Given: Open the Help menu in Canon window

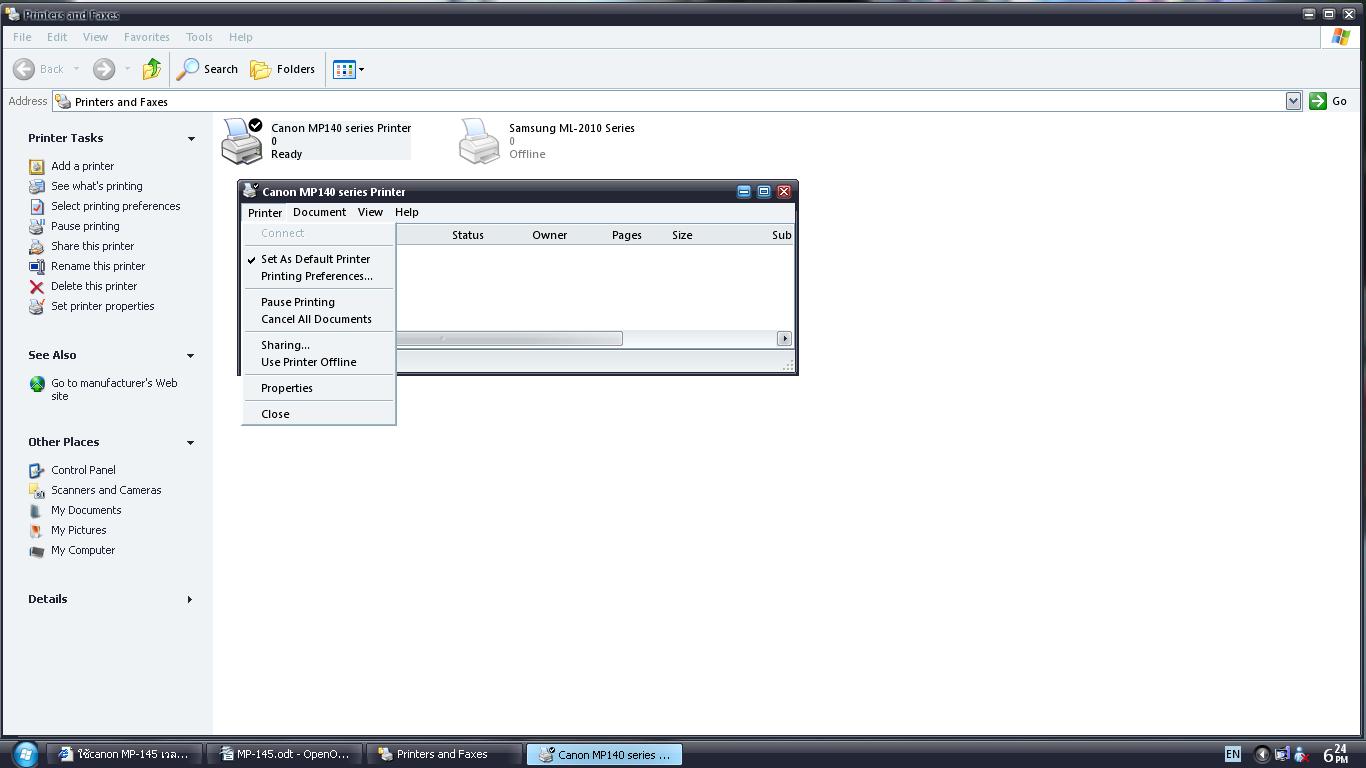Looking at the screenshot, I should (x=406, y=212).
